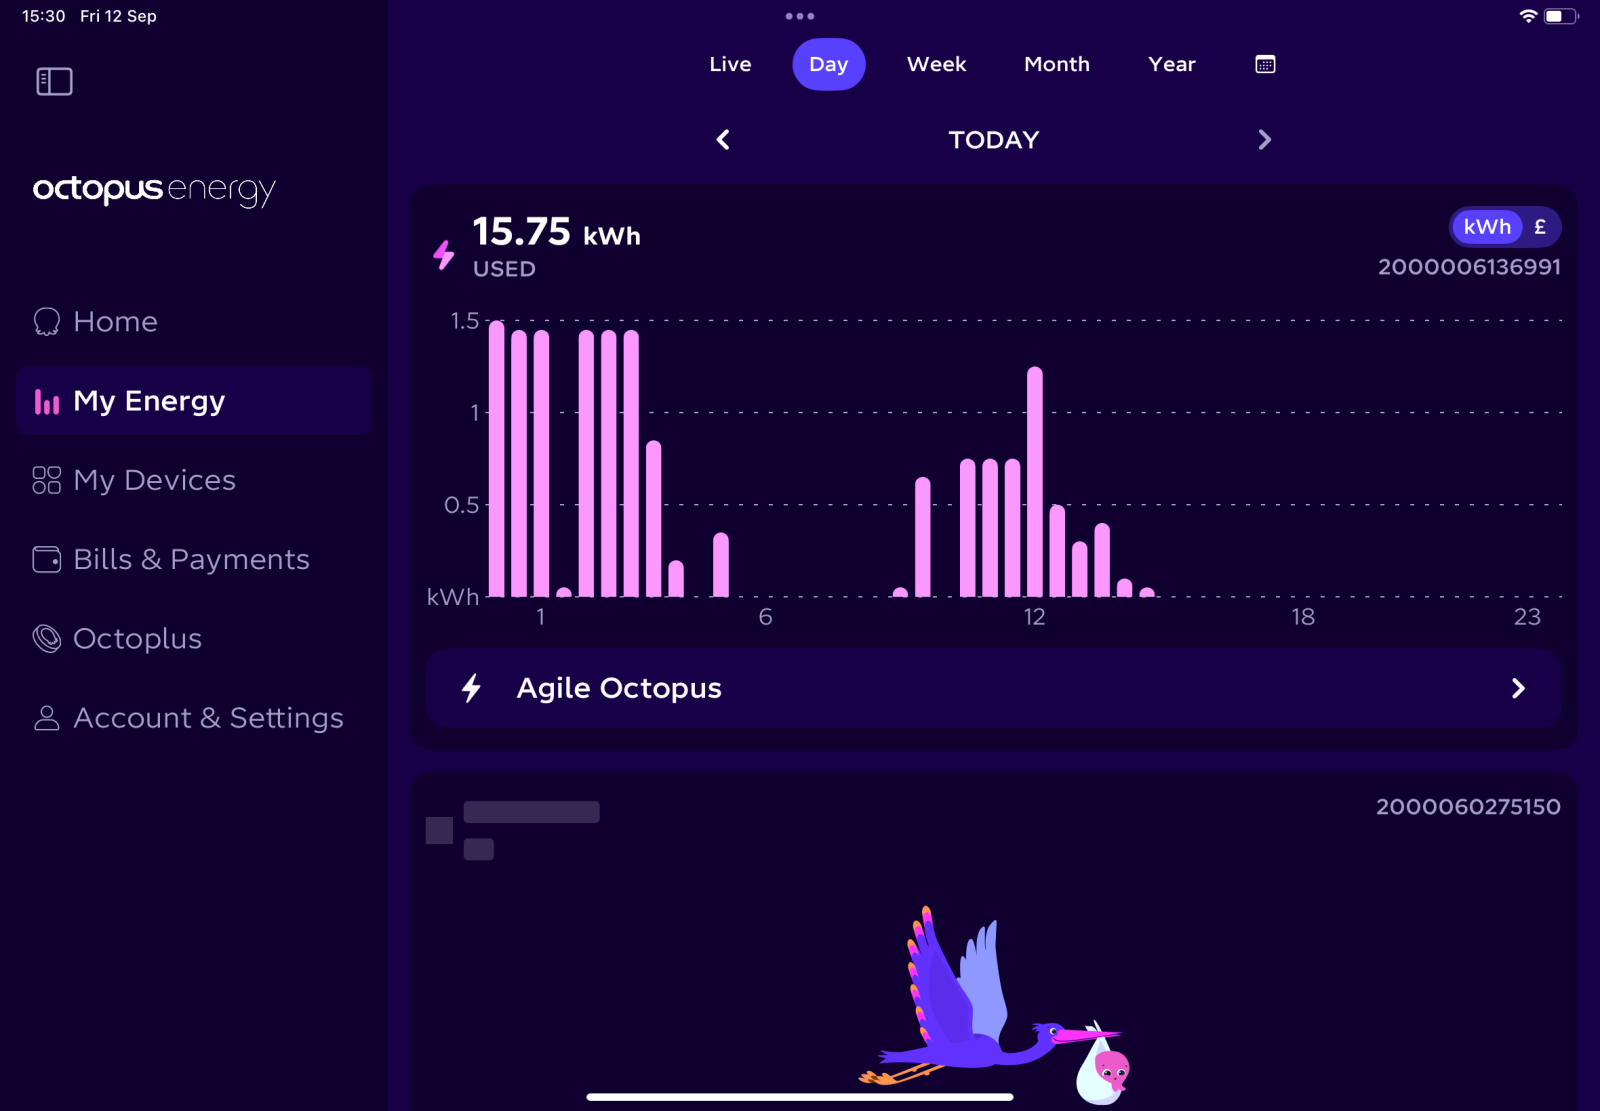This screenshot has width=1600, height=1111.
Task: Click the USED label under total
Action: 504,269
